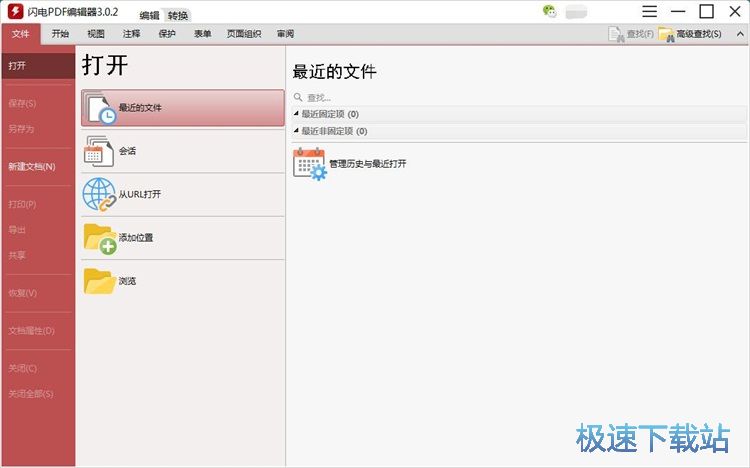Close the PDF editor window
The height and width of the screenshot is (468, 750).
[x=735, y=11]
